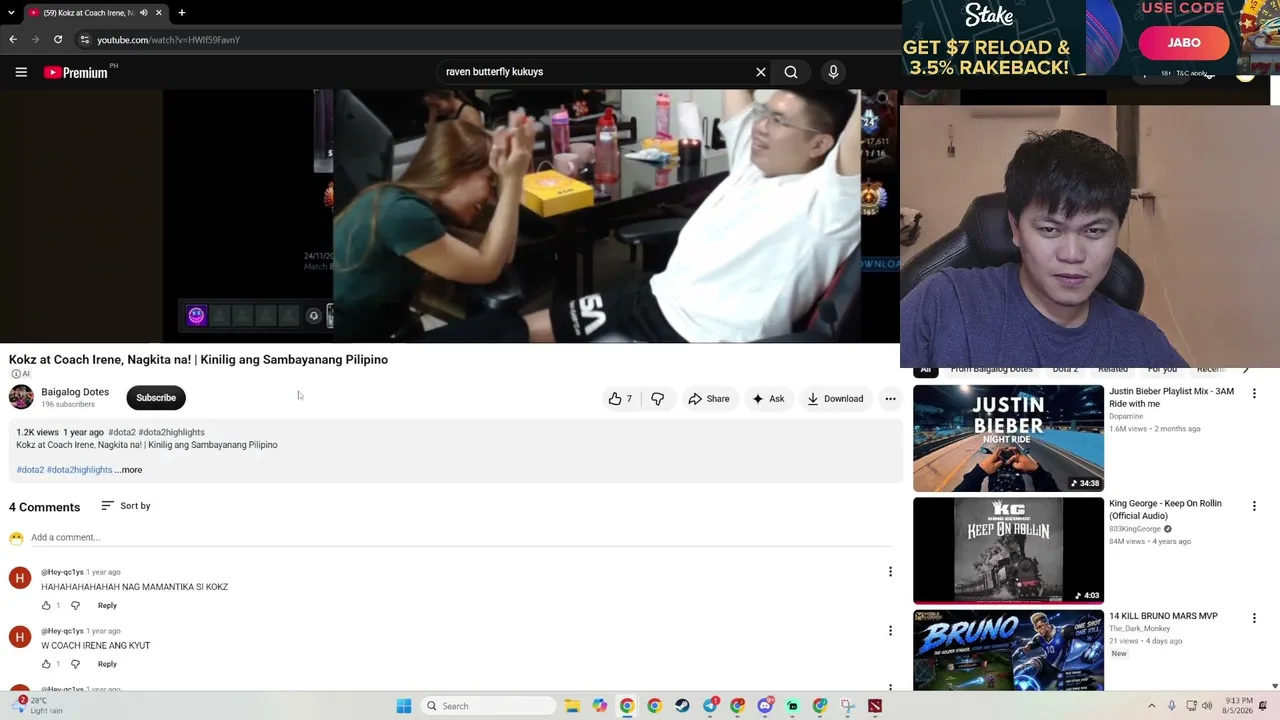Open the #dota2highlights hashtag in description
Screen dimensions: 1280x720
[79, 470]
